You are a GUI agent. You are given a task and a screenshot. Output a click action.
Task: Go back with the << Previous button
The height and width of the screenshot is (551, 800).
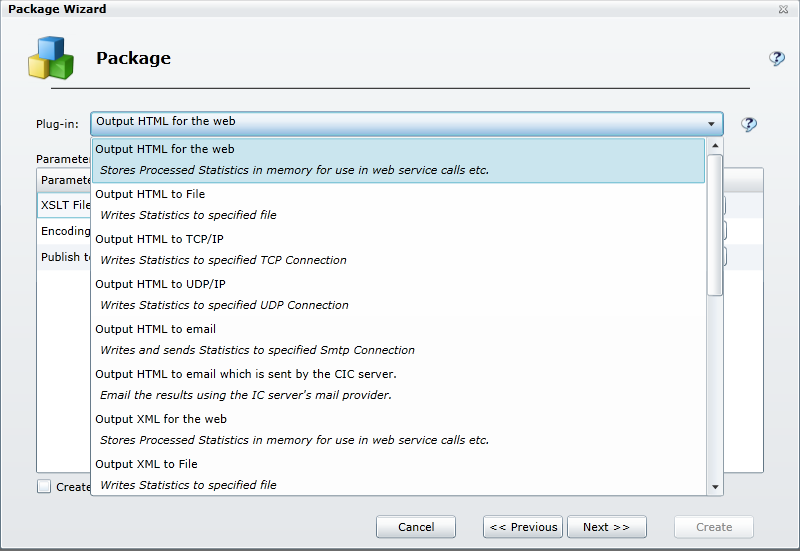coord(522,527)
